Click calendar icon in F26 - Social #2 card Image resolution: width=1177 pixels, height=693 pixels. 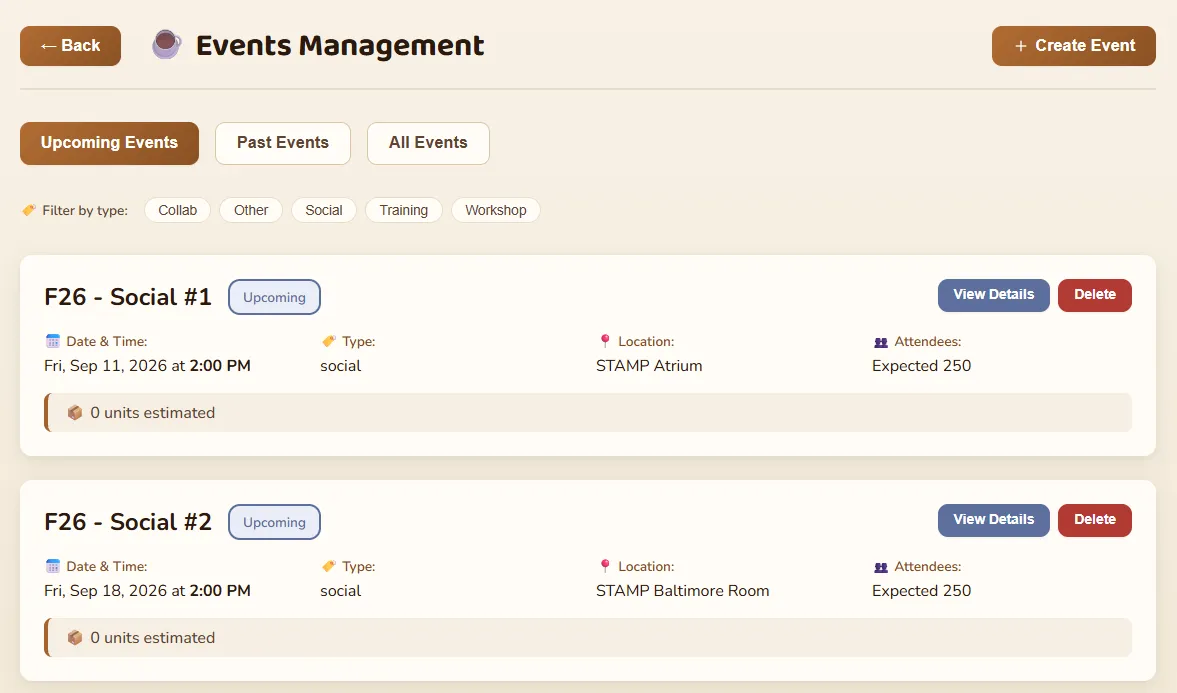coord(53,566)
